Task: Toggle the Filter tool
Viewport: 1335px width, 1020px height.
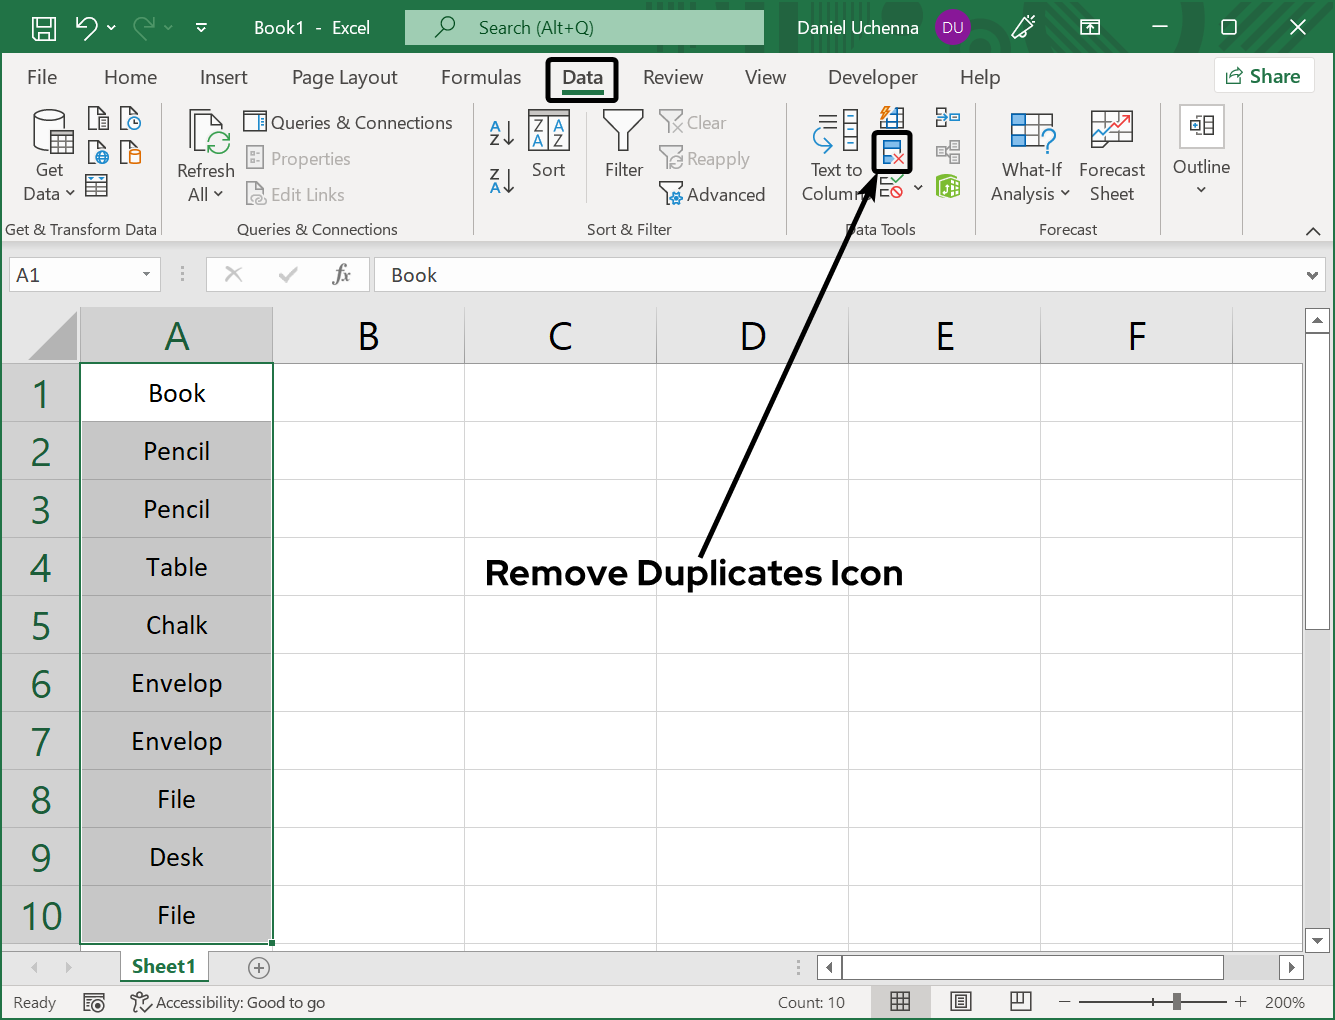Action: point(622,148)
